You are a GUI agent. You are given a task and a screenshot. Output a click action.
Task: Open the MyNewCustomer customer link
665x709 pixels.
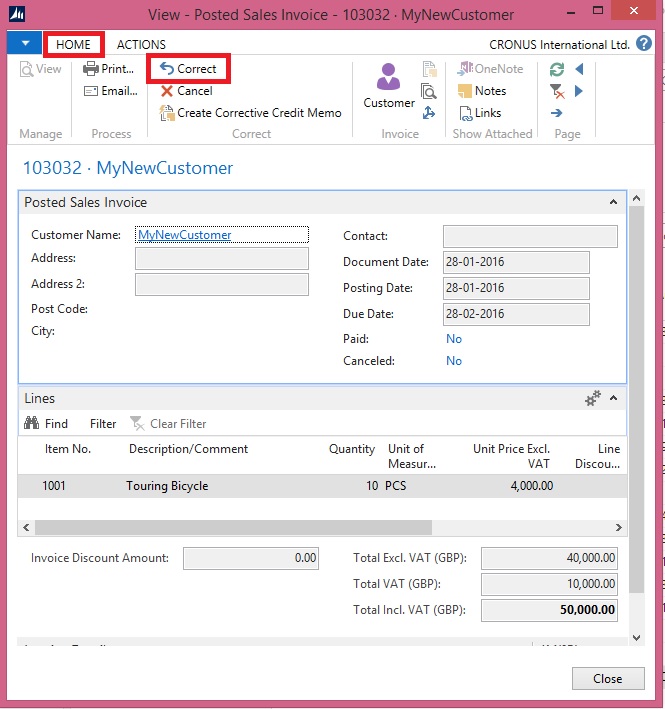[x=185, y=235]
